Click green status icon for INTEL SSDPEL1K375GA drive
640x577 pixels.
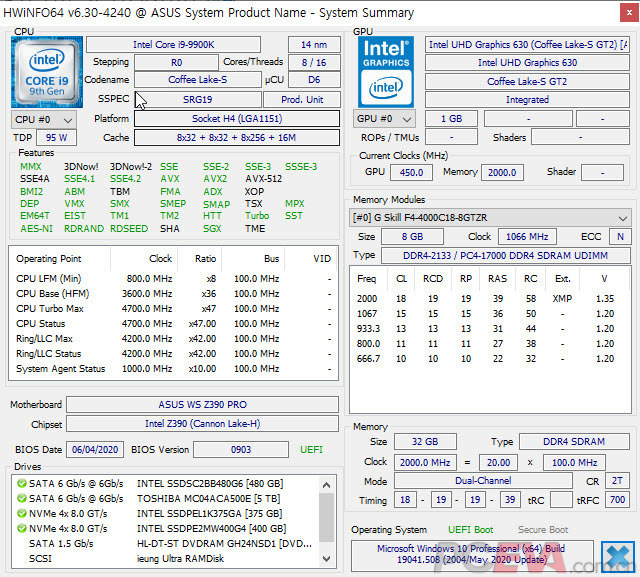point(22,512)
